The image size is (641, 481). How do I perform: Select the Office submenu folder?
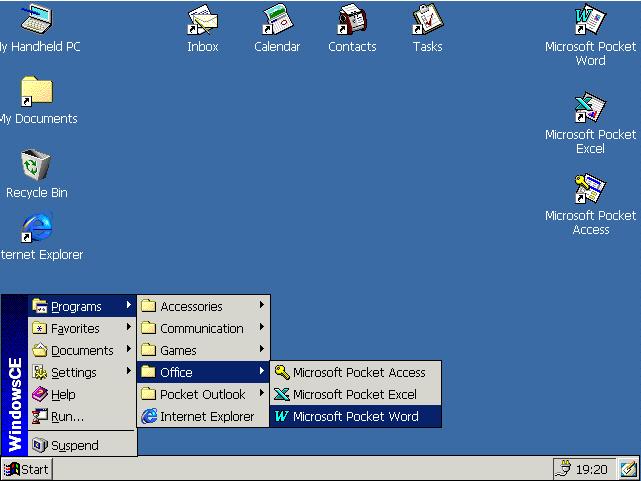(x=203, y=372)
